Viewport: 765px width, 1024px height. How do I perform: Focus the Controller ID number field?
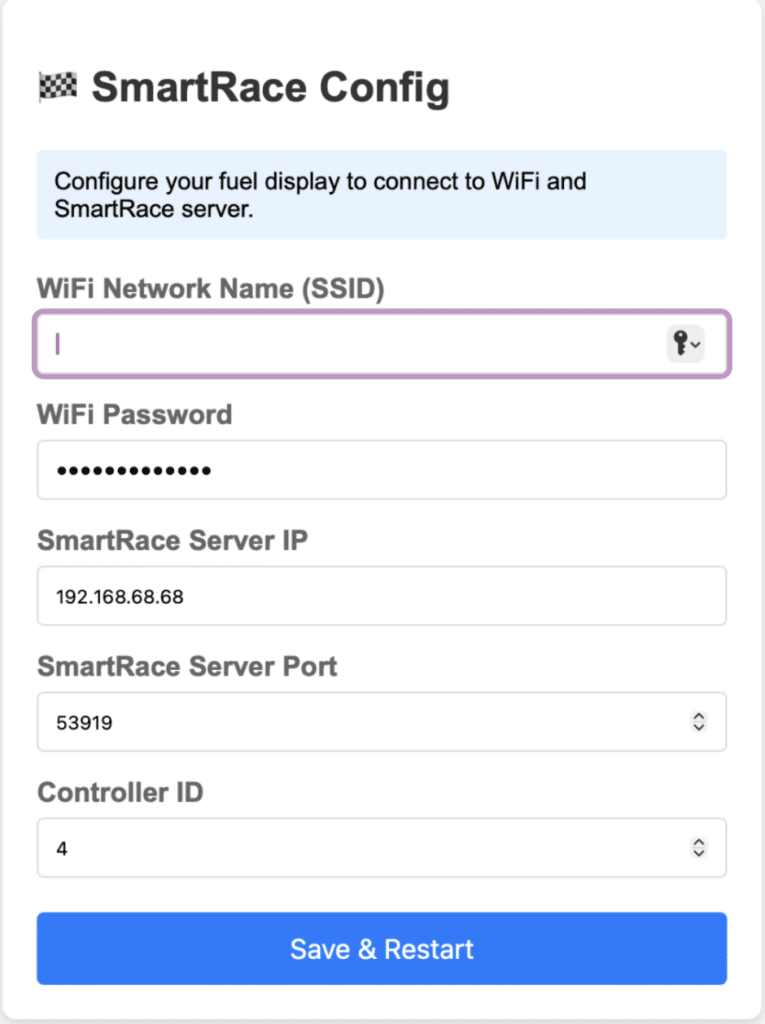pos(350,848)
